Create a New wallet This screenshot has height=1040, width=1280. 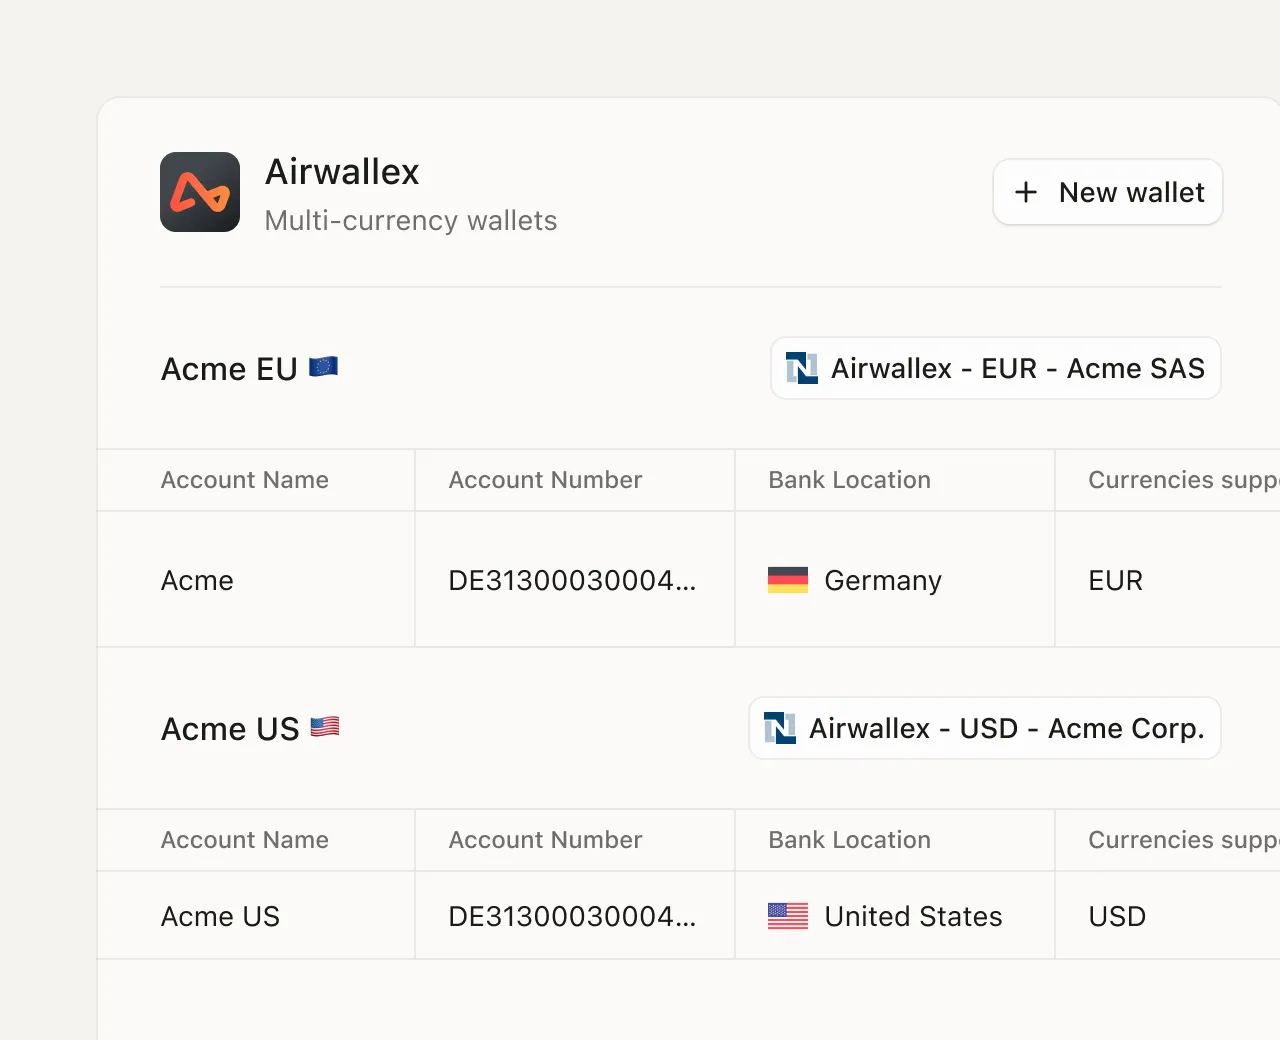coord(1108,192)
